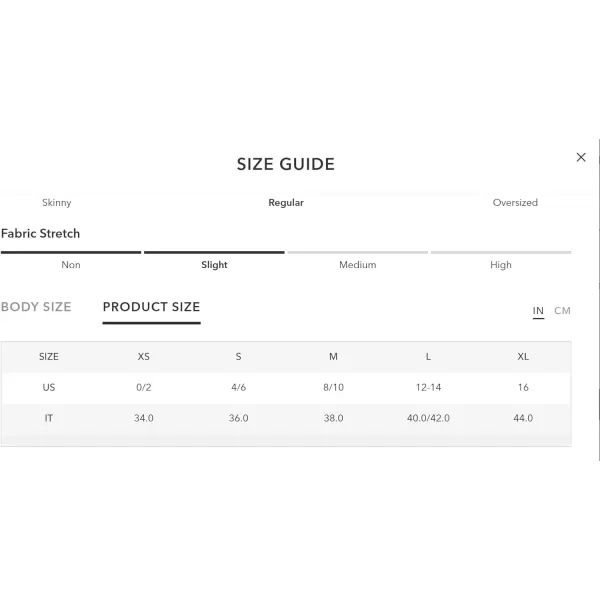Click the dialog's vertical scrollbar

599,300
